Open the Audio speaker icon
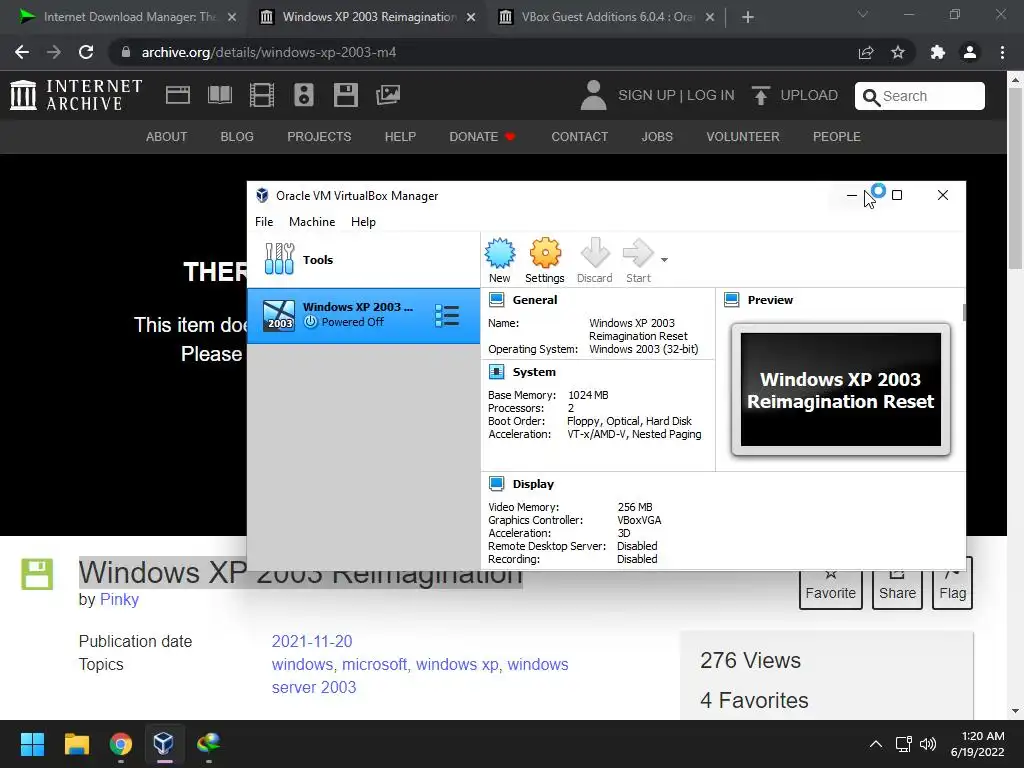This screenshot has width=1024, height=768. point(304,95)
